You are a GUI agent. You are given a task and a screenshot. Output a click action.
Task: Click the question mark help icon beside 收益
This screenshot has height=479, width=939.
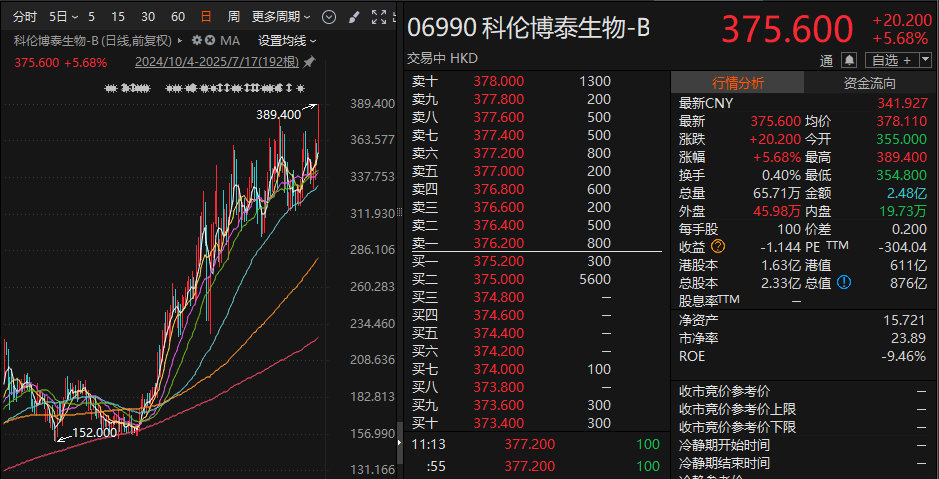coord(717,247)
